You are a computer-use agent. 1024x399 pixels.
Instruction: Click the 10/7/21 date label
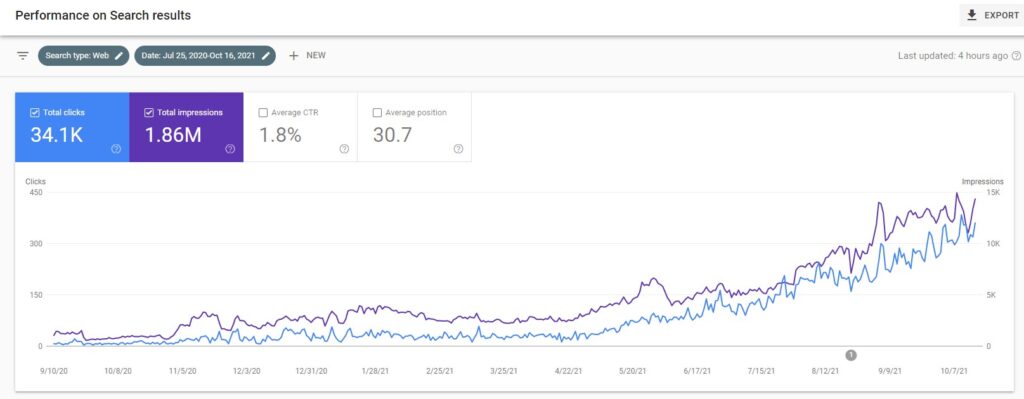(x=955, y=371)
